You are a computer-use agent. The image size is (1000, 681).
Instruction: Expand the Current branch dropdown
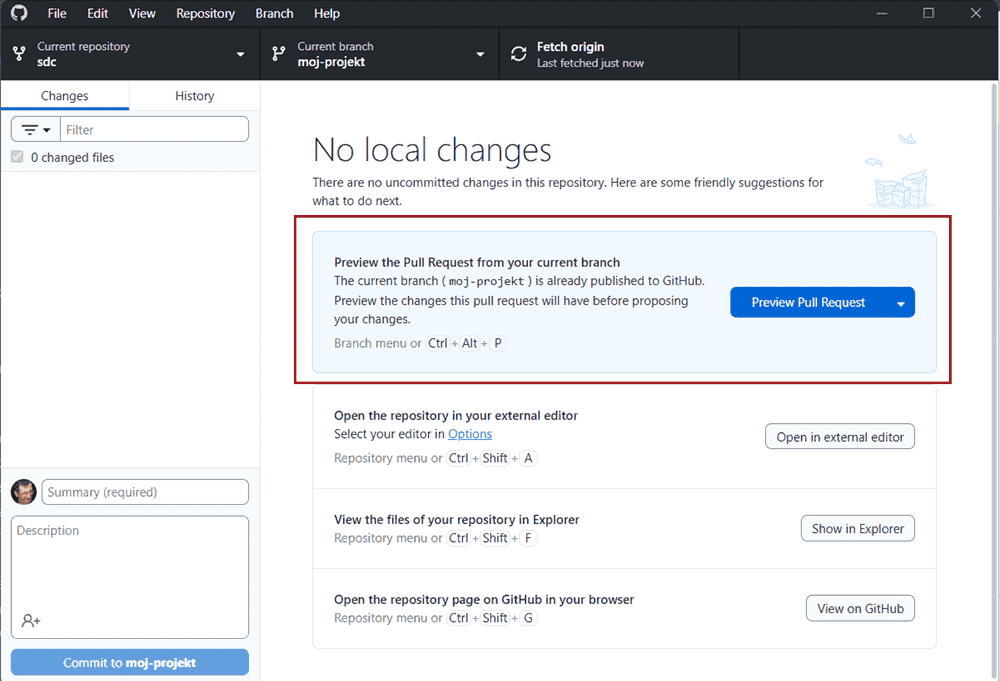pyautogui.click(x=480, y=54)
